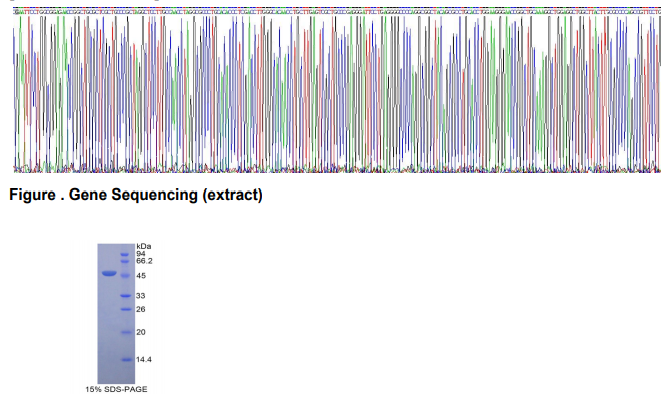The width and height of the screenshot is (666, 400).
Task: Click the kDa unit label
Action: coord(143,246)
